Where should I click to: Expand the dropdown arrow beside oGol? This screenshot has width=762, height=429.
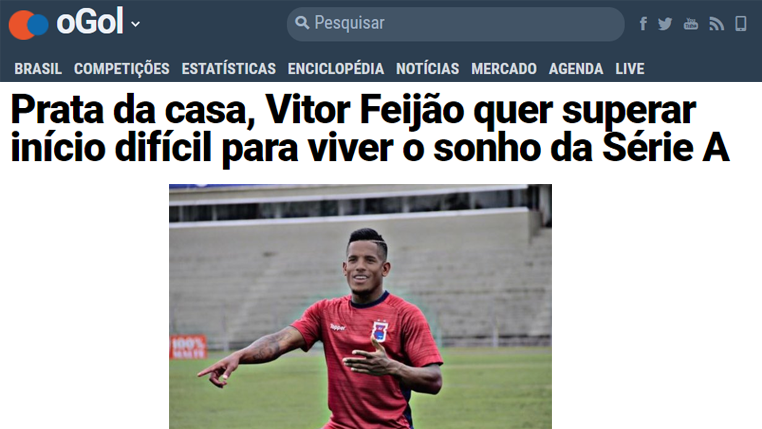136,24
